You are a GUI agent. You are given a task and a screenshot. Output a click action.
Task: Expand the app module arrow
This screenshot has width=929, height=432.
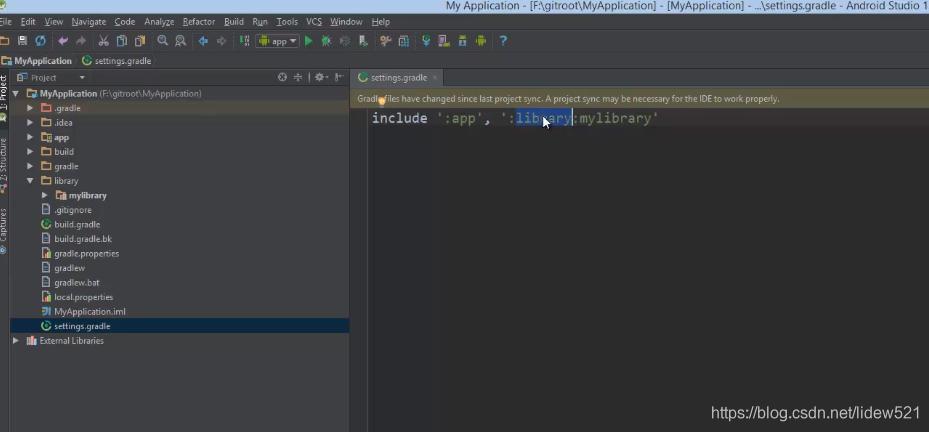[x=30, y=137]
